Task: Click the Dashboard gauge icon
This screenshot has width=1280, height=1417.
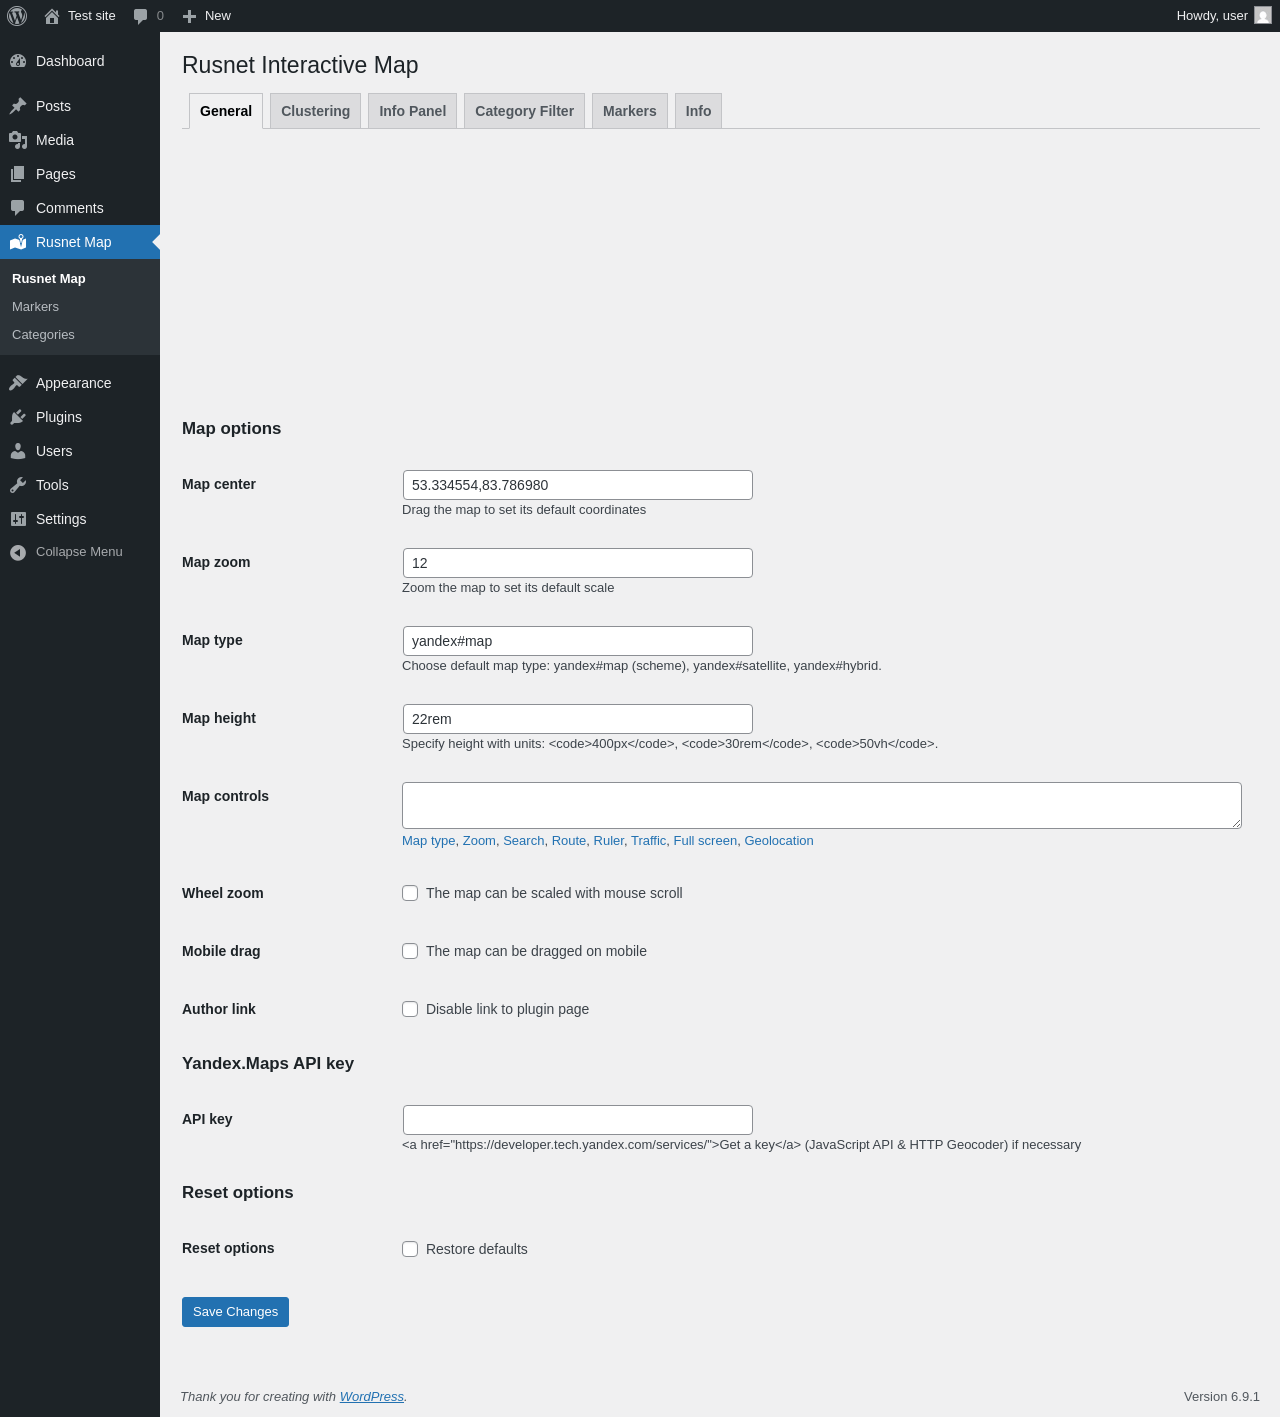Action: [18, 61]
